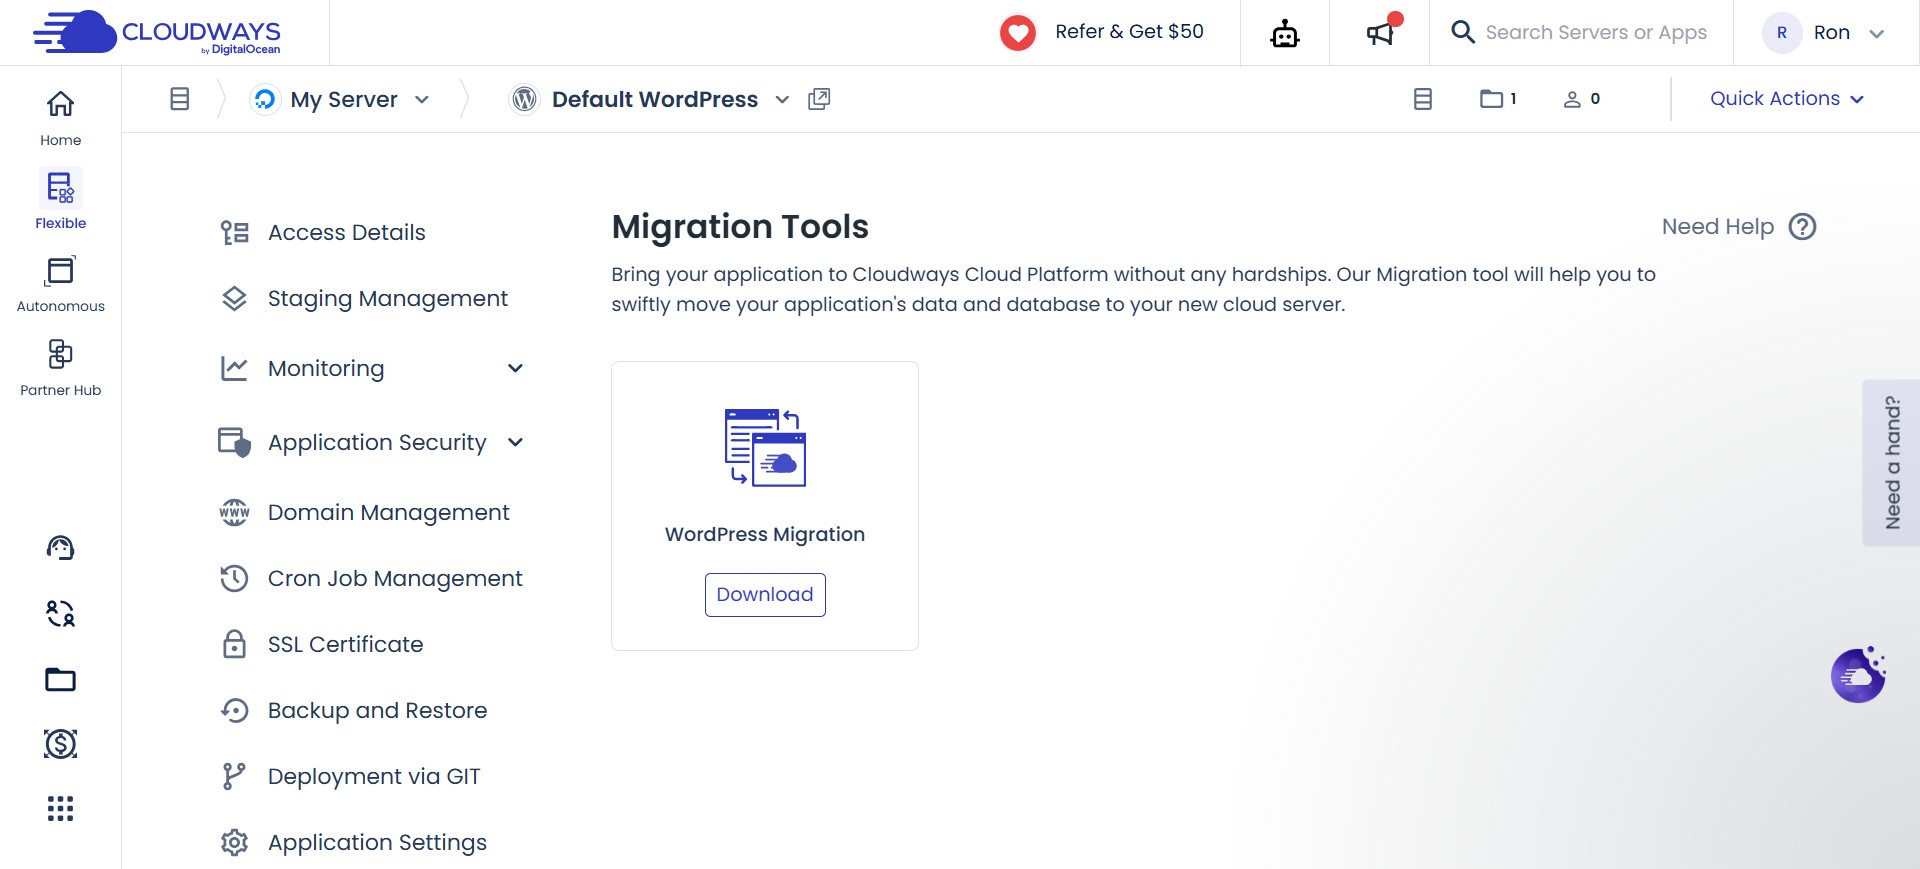The height and width of the screenshot is (869, 1920).
Task: Click the My Server provider icon
Action: point(264,99)
